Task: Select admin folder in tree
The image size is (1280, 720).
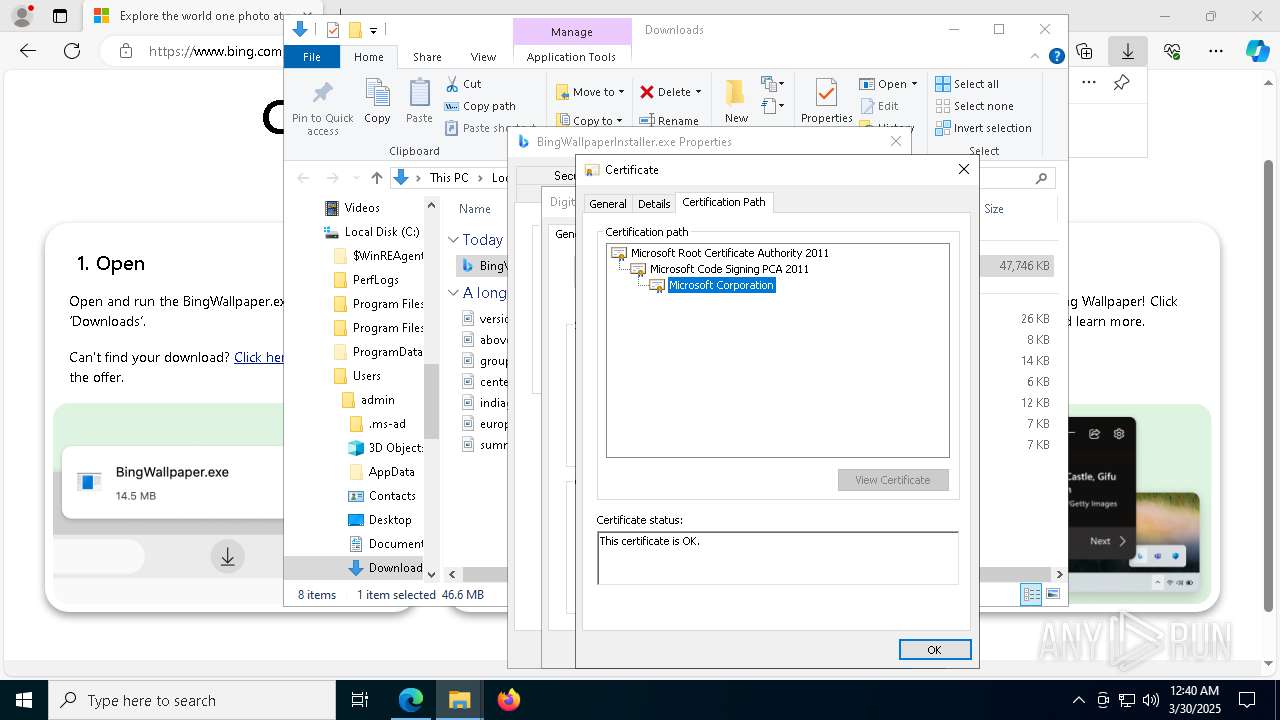Action: click(368, 400)
